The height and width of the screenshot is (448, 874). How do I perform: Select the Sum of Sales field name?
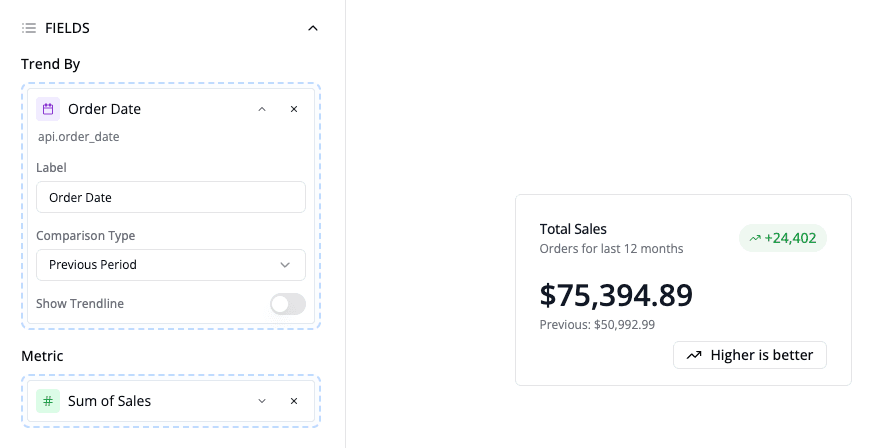(x=109, y=401)
